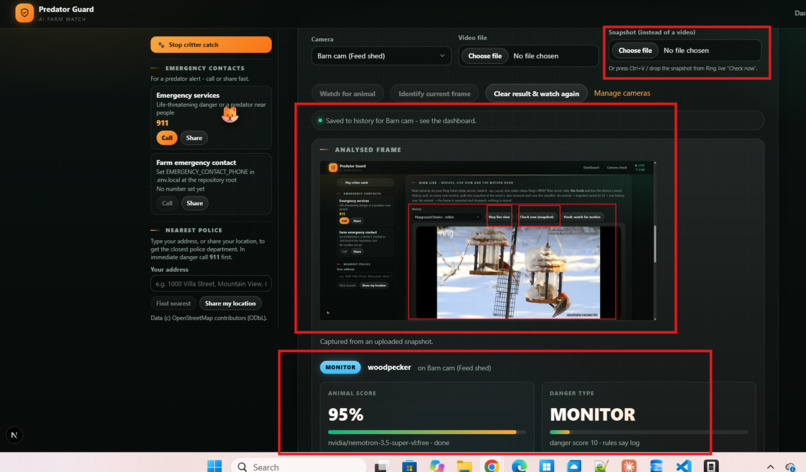
Task: Share the Farm emergency contact
Action: 194,203
